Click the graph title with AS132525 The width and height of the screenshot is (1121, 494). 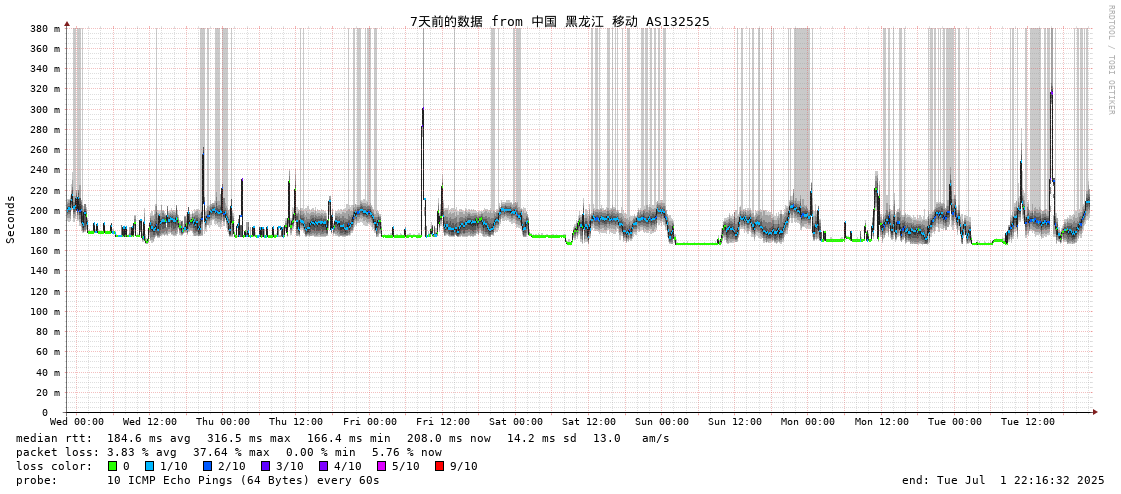coord(560,21)
